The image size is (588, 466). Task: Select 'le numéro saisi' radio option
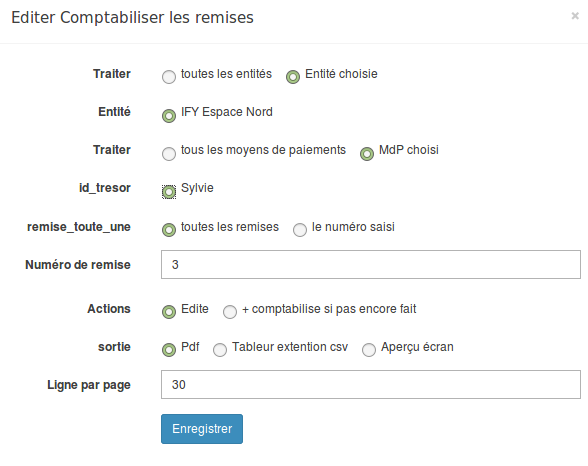pos(300,230)
